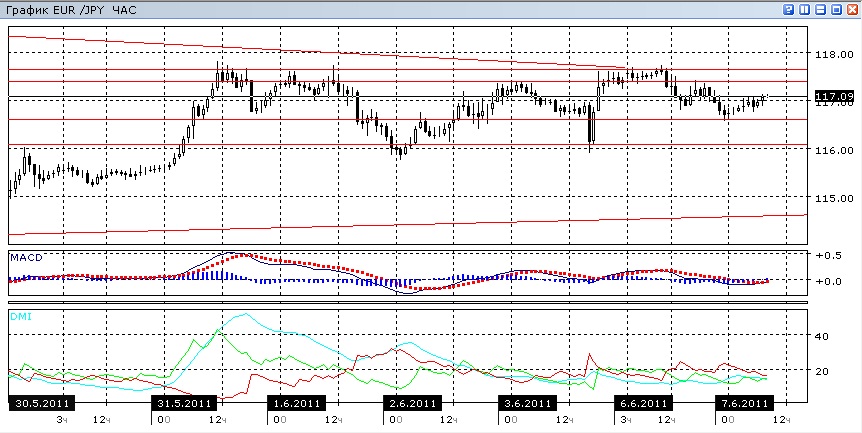Maximize the EUR/JPY chart window
The height and width of the screenshot is (433, 862).
tap(837, 9)
